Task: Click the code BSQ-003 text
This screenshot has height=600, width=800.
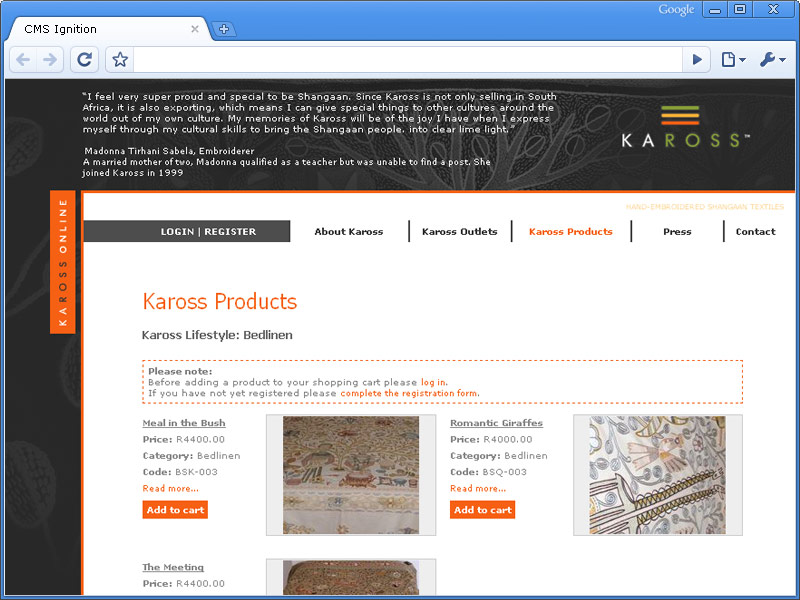Action: pyautogui.click(x=505, y=472)
